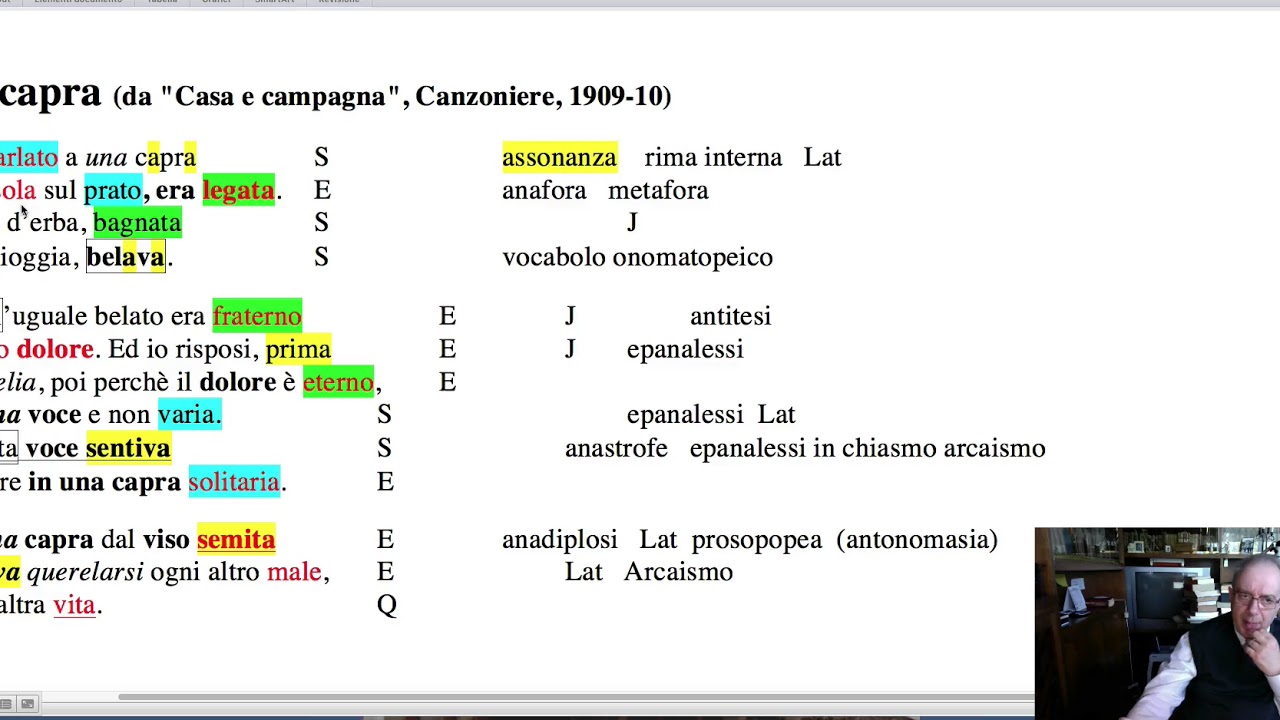Click "epanalessi" in the "prima" line

tap(685, 349)
